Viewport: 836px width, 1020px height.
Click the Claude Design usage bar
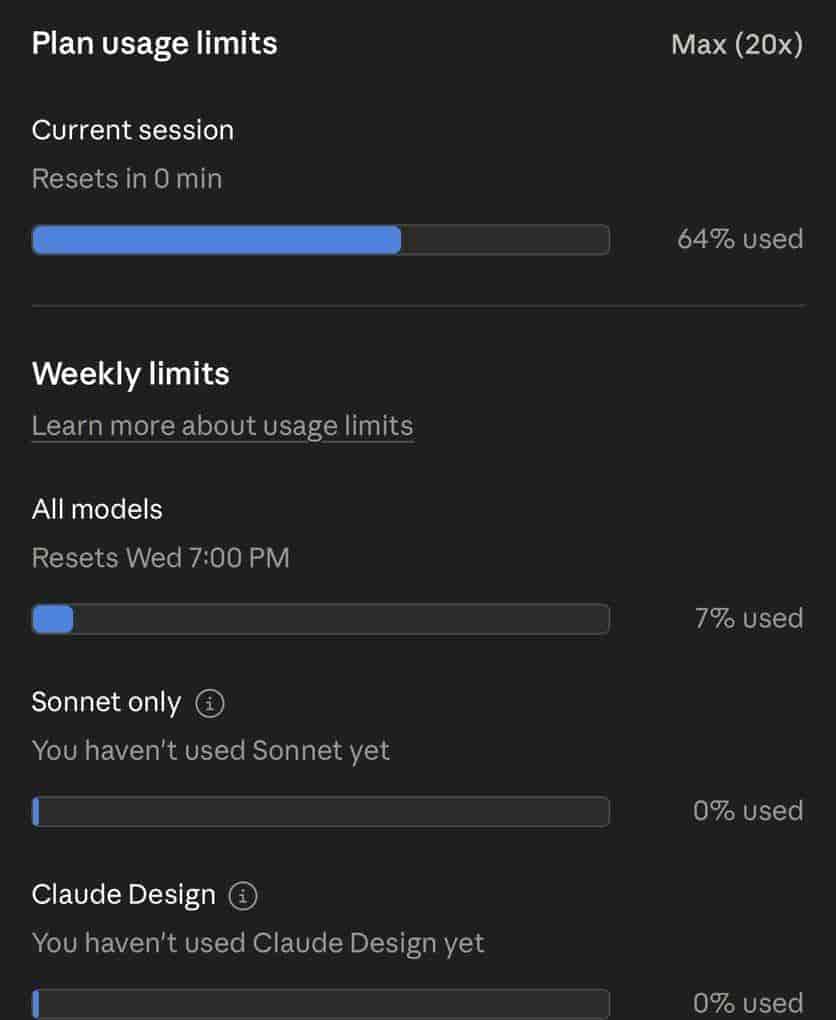click(x=320, y=1003)
